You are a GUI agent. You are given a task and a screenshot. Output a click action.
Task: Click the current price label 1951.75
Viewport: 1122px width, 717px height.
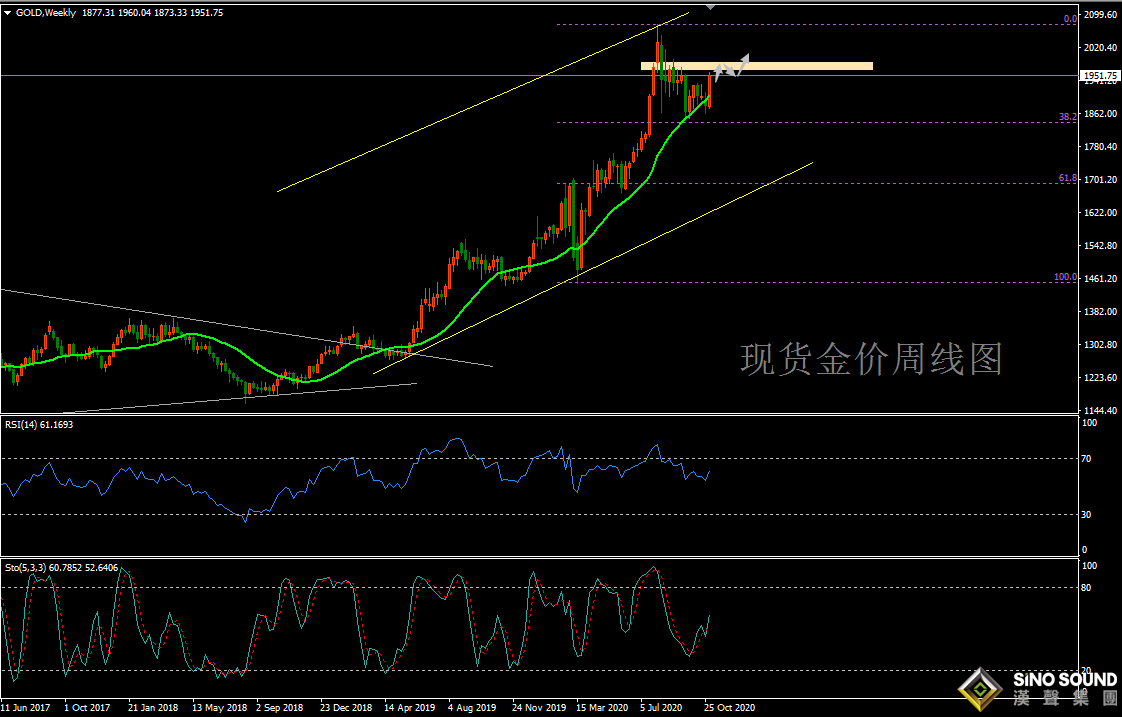point(1100,76)
